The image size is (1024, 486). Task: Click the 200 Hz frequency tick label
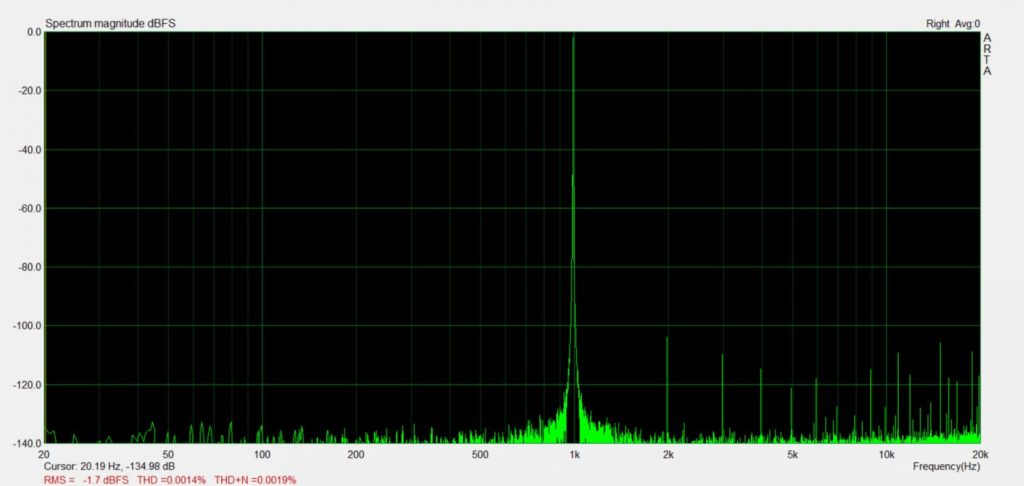pyautogui.click(x=355, y=454)
